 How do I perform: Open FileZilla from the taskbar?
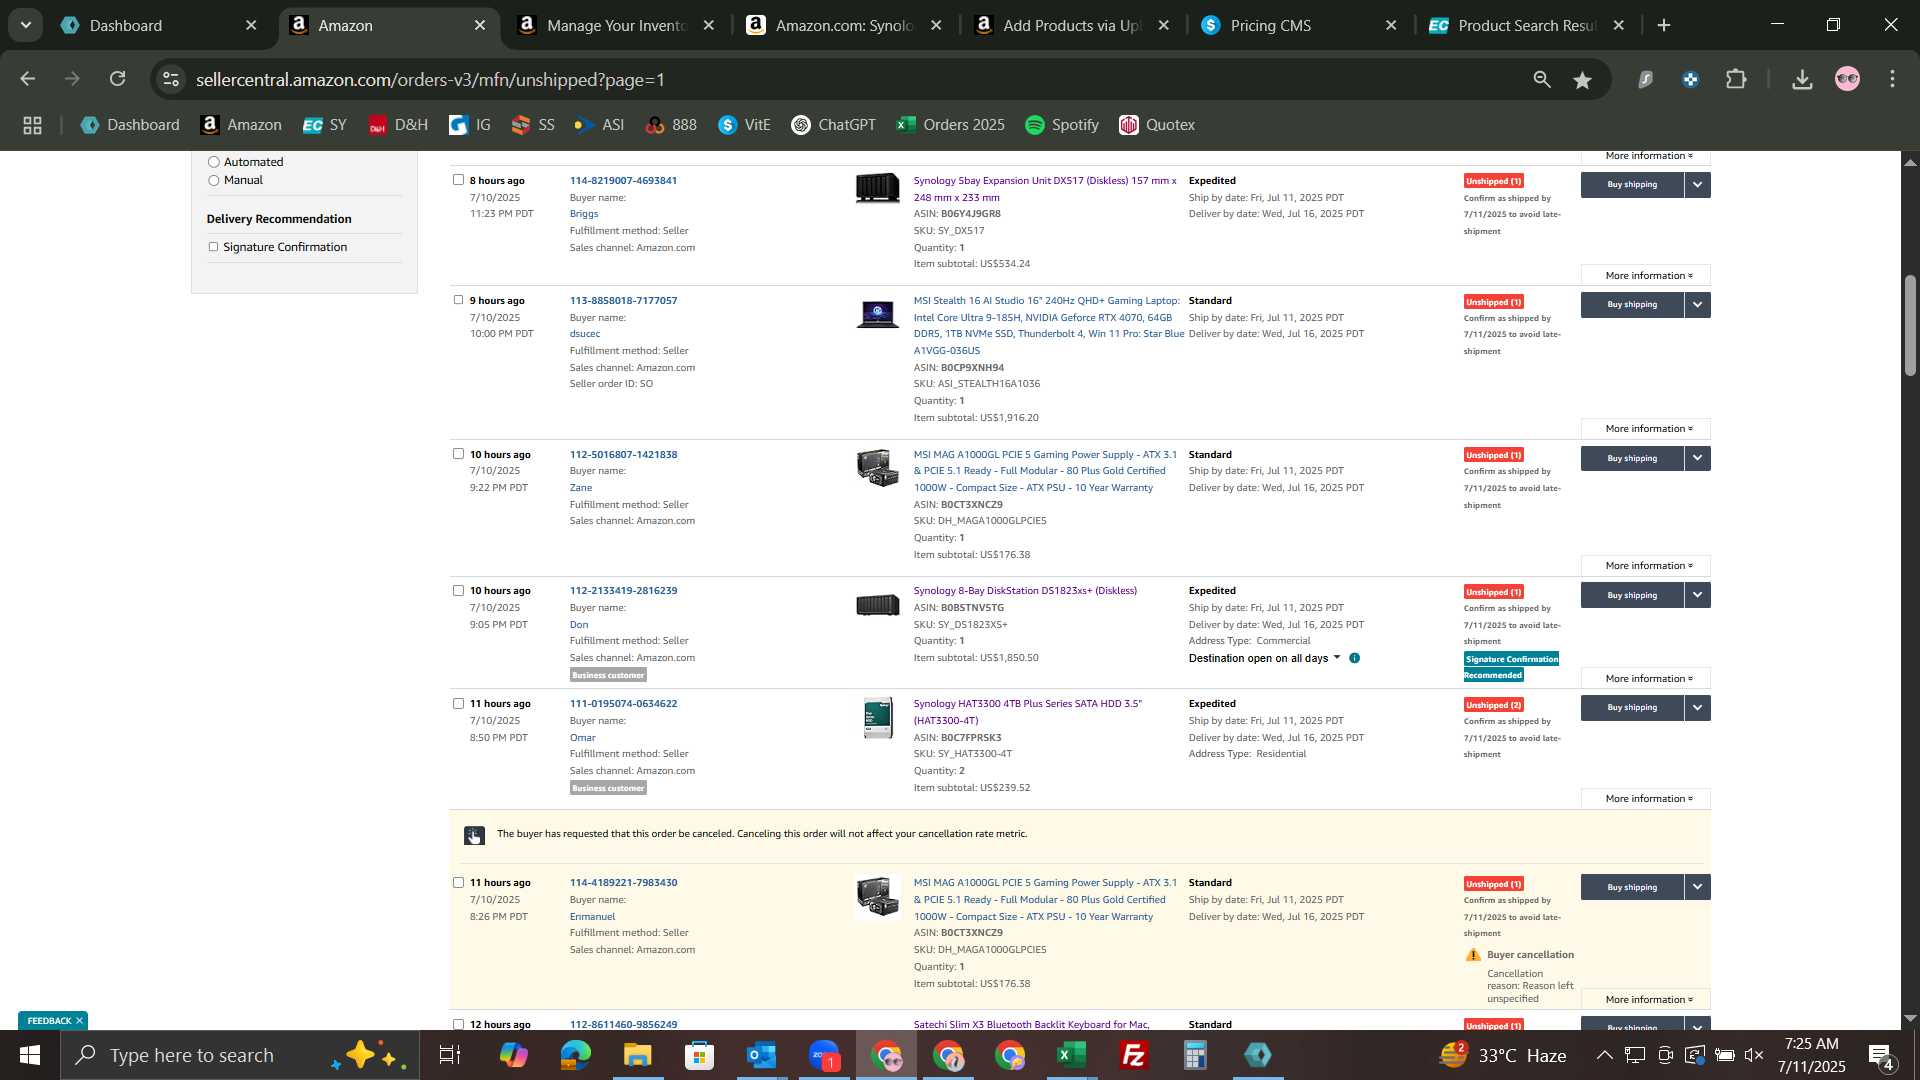tap(1133, 1055)
